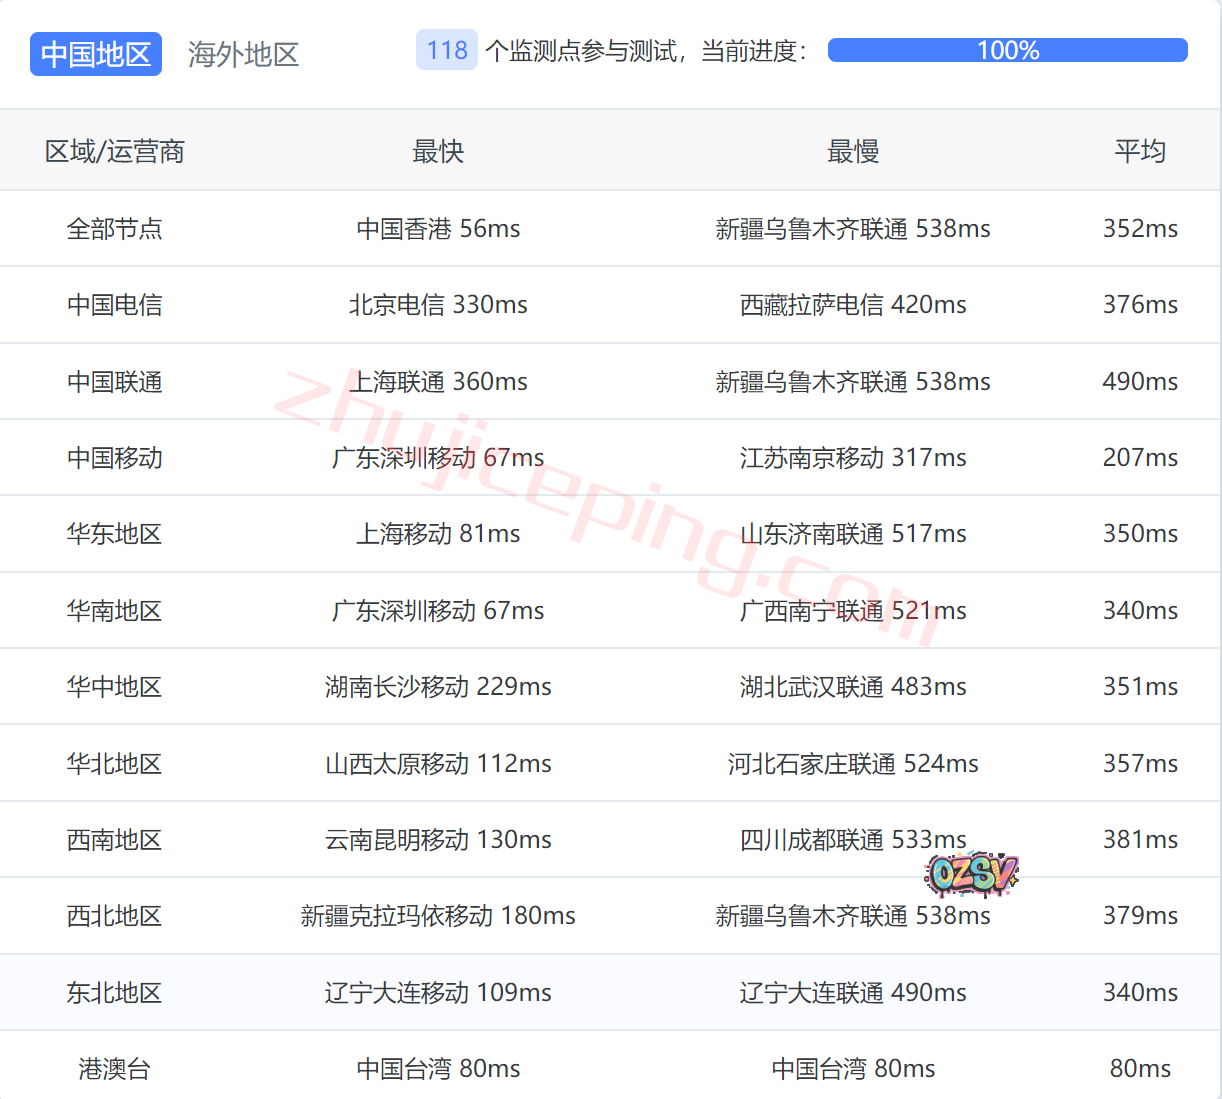Switch to the 中国地区 tab
Screen dimensions: 1222x1099
[96, 54]
